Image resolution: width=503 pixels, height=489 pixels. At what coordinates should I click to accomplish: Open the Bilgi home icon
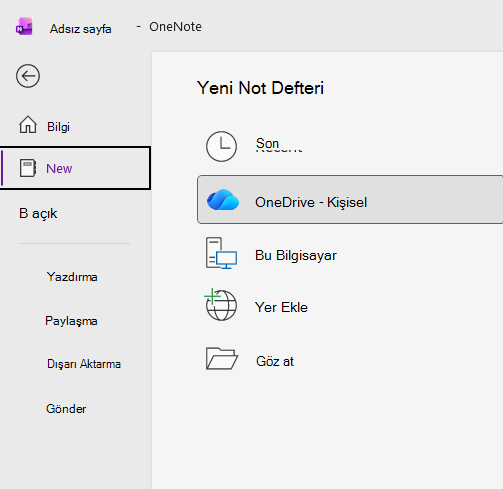pyautogui.click(x=28, y=125)
